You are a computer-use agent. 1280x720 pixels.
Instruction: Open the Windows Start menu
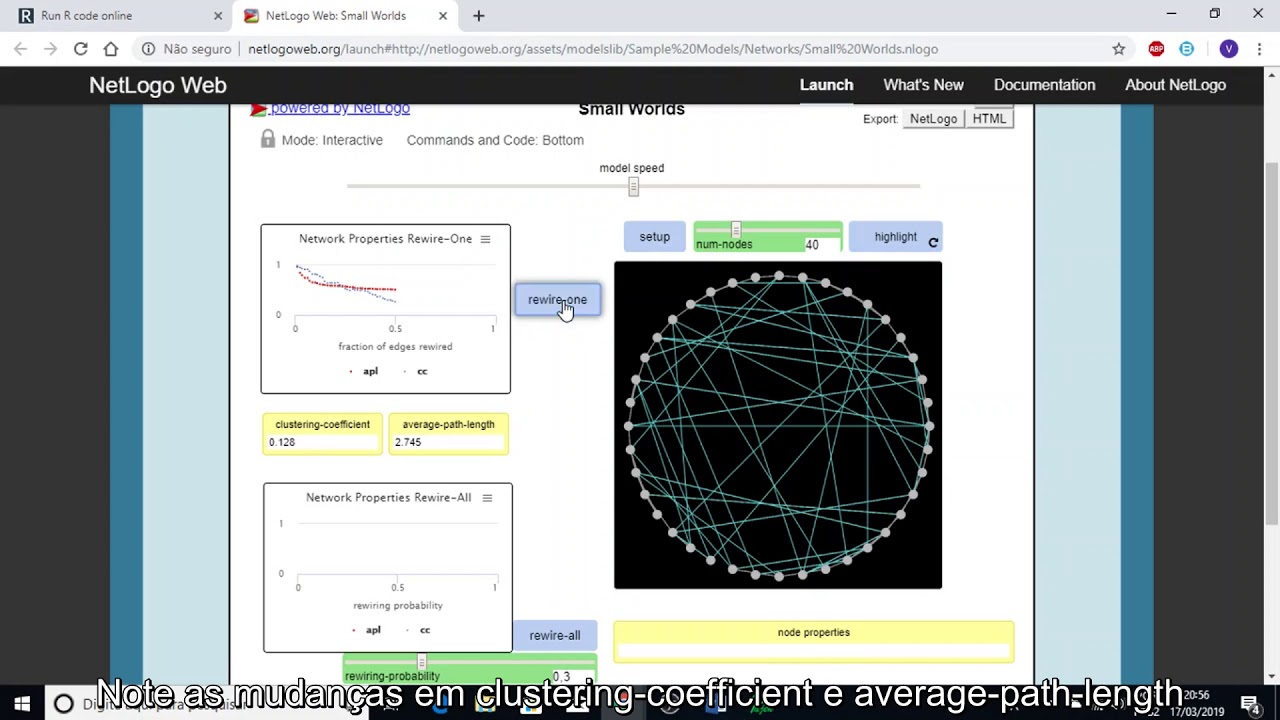[x=22, y=704]
